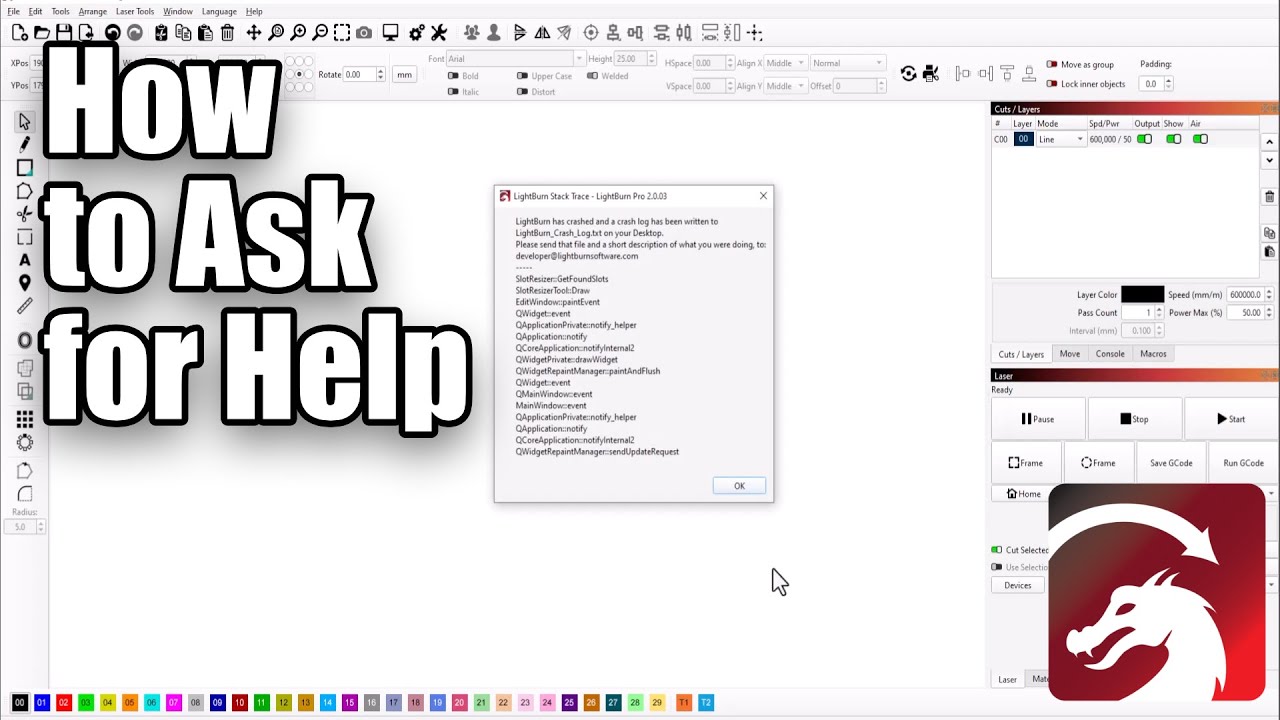Toggle the Welded switch
The width and height of the screenshot is (1280, 720).
point(592,76)
